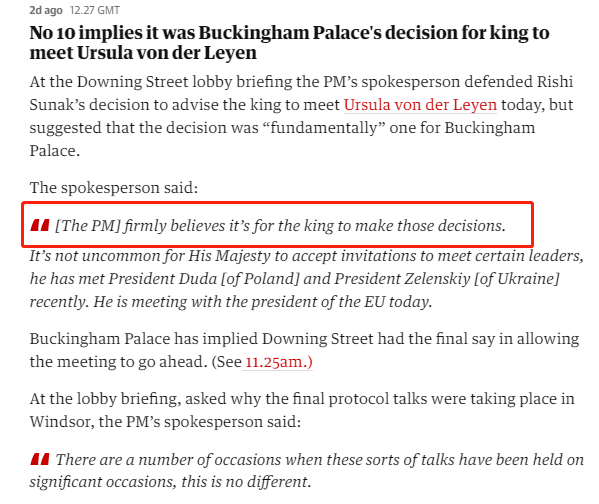Viewport: 599px width, 504px height.
Task: Click 'meet Ursula von der Leyen' in the headline
Action: pyautogui.click(x=143, y=53)
